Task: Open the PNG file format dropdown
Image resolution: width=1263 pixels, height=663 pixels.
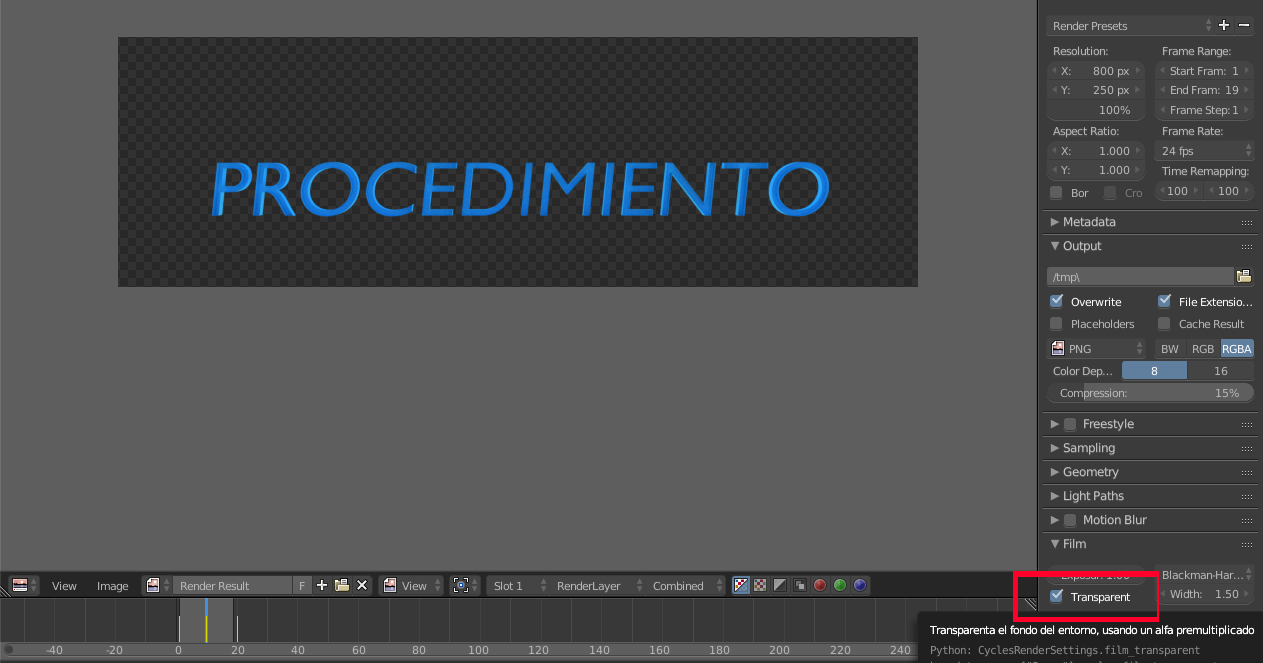Action: pyautogui.click(x=1097, y=348)
